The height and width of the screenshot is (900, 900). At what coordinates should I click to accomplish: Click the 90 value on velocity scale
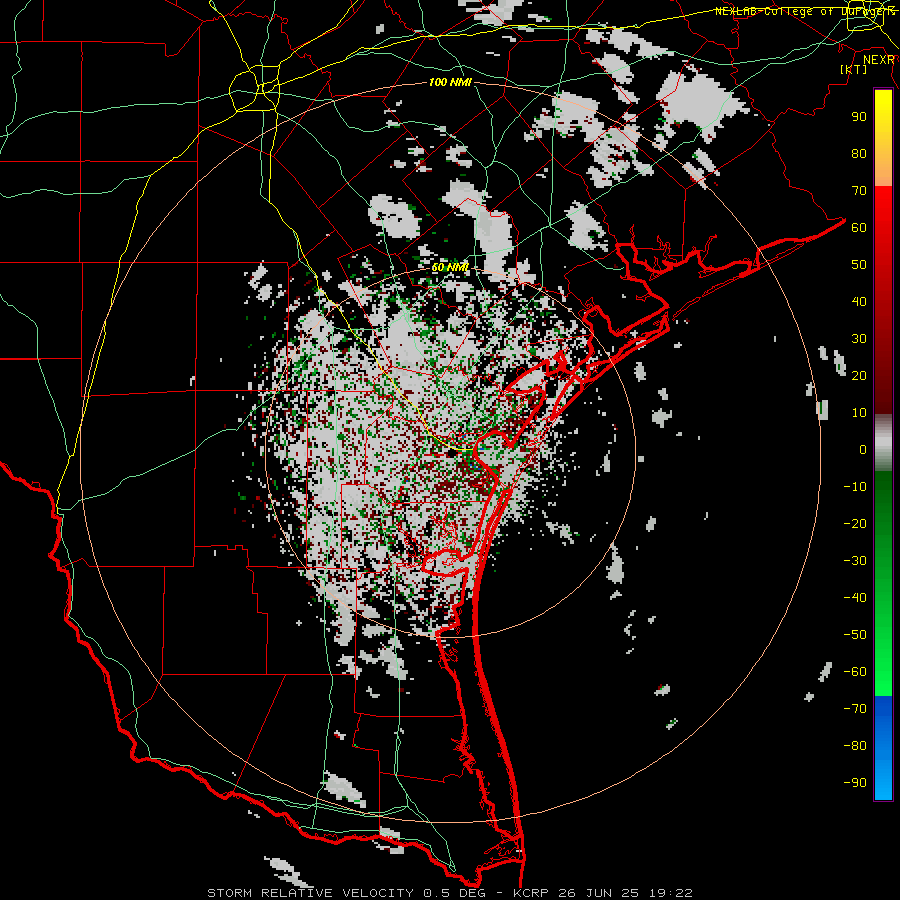point(859,117)
